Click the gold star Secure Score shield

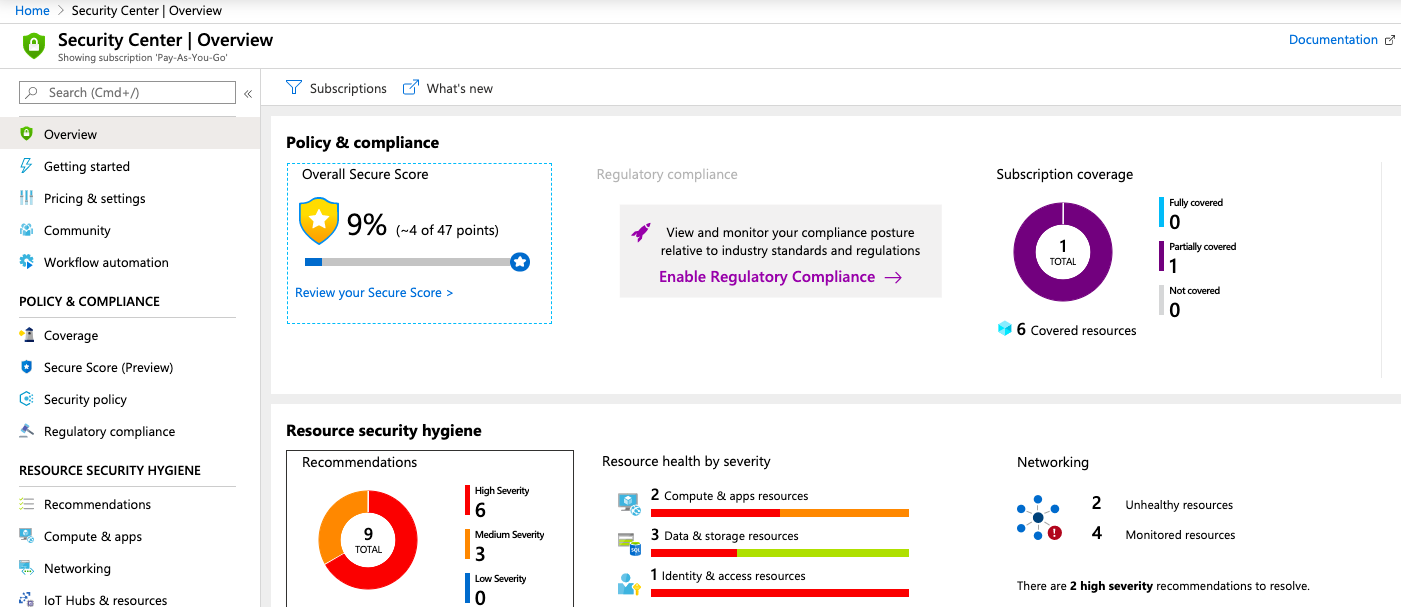[x=319, y=222]
